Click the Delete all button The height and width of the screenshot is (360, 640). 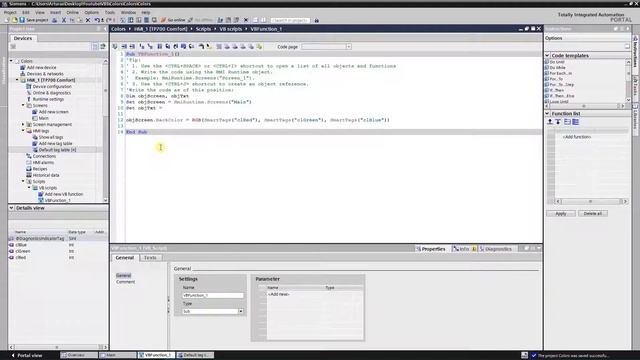pos(592,213)
